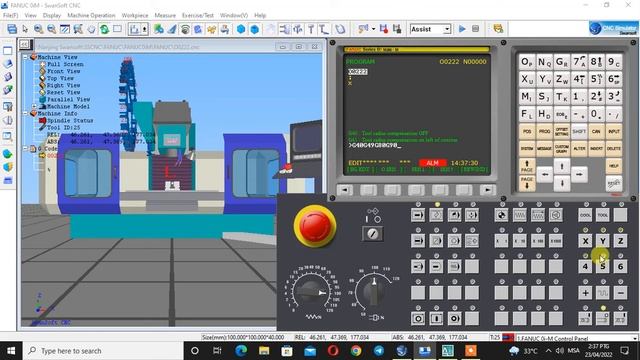The width and height of the screenshot is (640, 360).
Task: Adjust the spindle speed override knob
Action: (373, 291)
